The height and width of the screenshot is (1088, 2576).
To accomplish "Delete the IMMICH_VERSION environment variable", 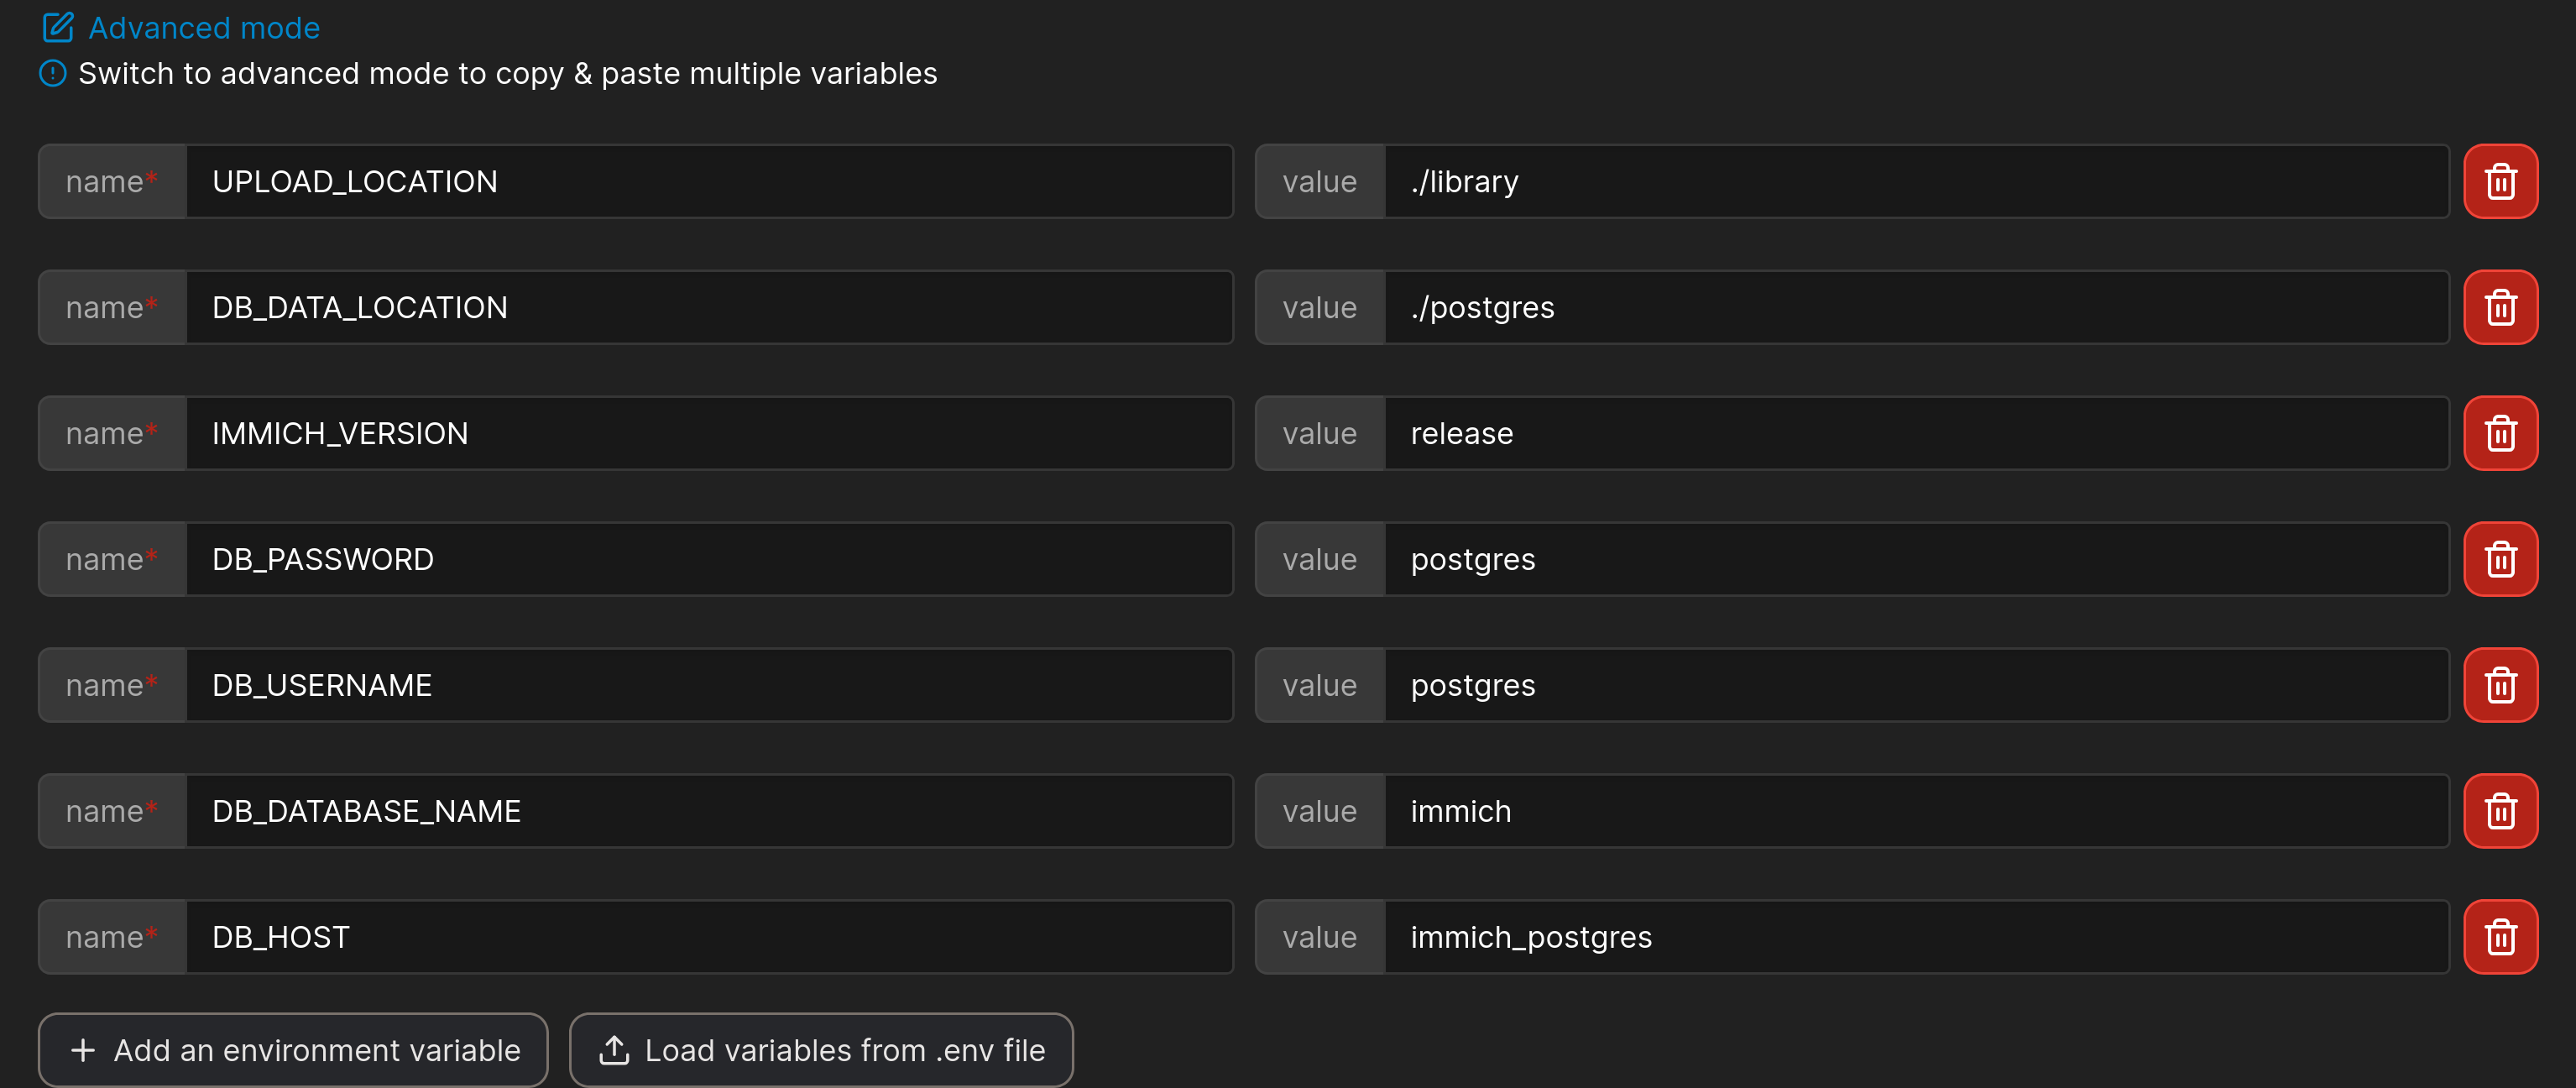I will click(2500, 434).
